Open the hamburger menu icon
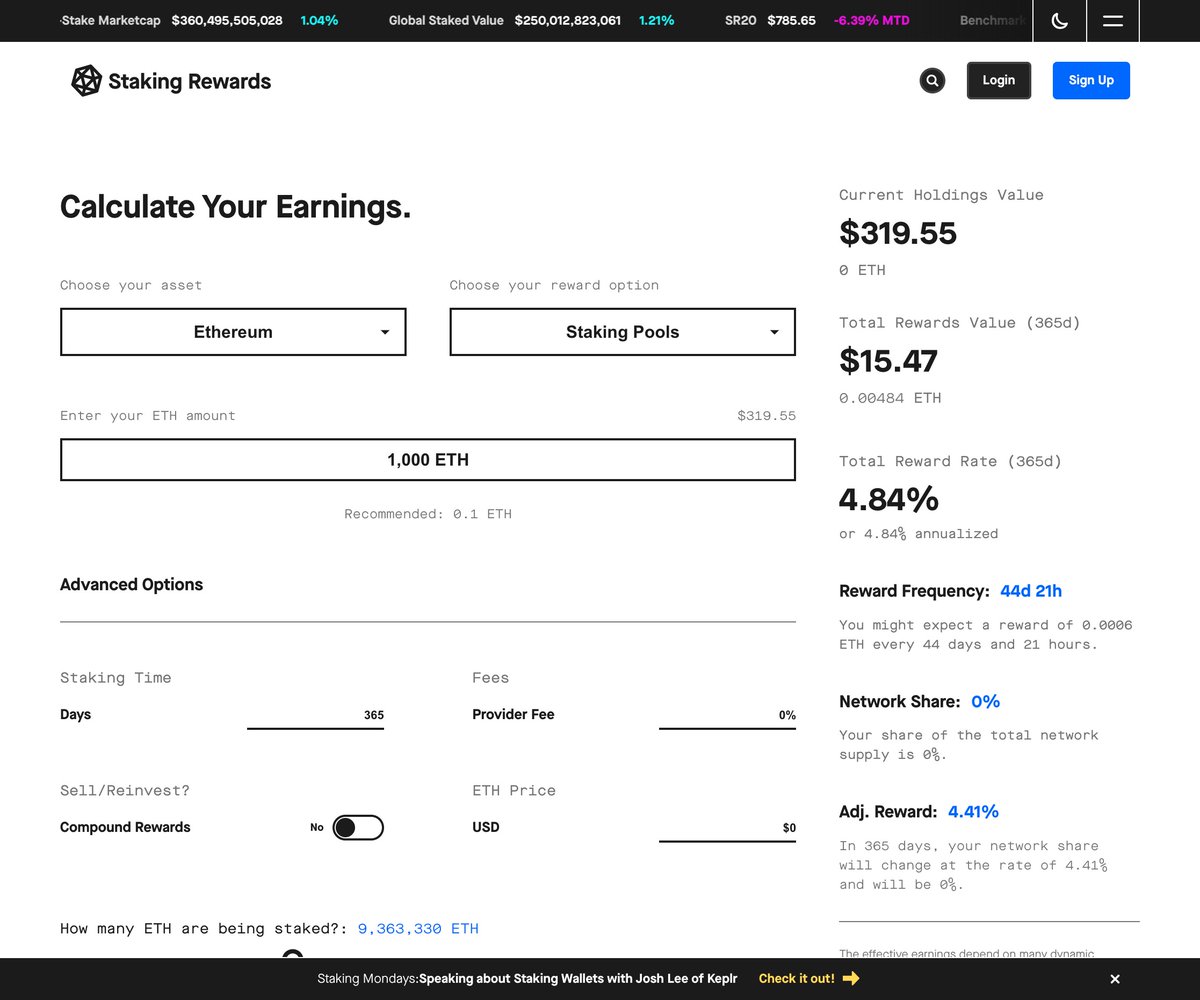1200x1000 pixels. pyautogui.click(x=1112, y=21)
